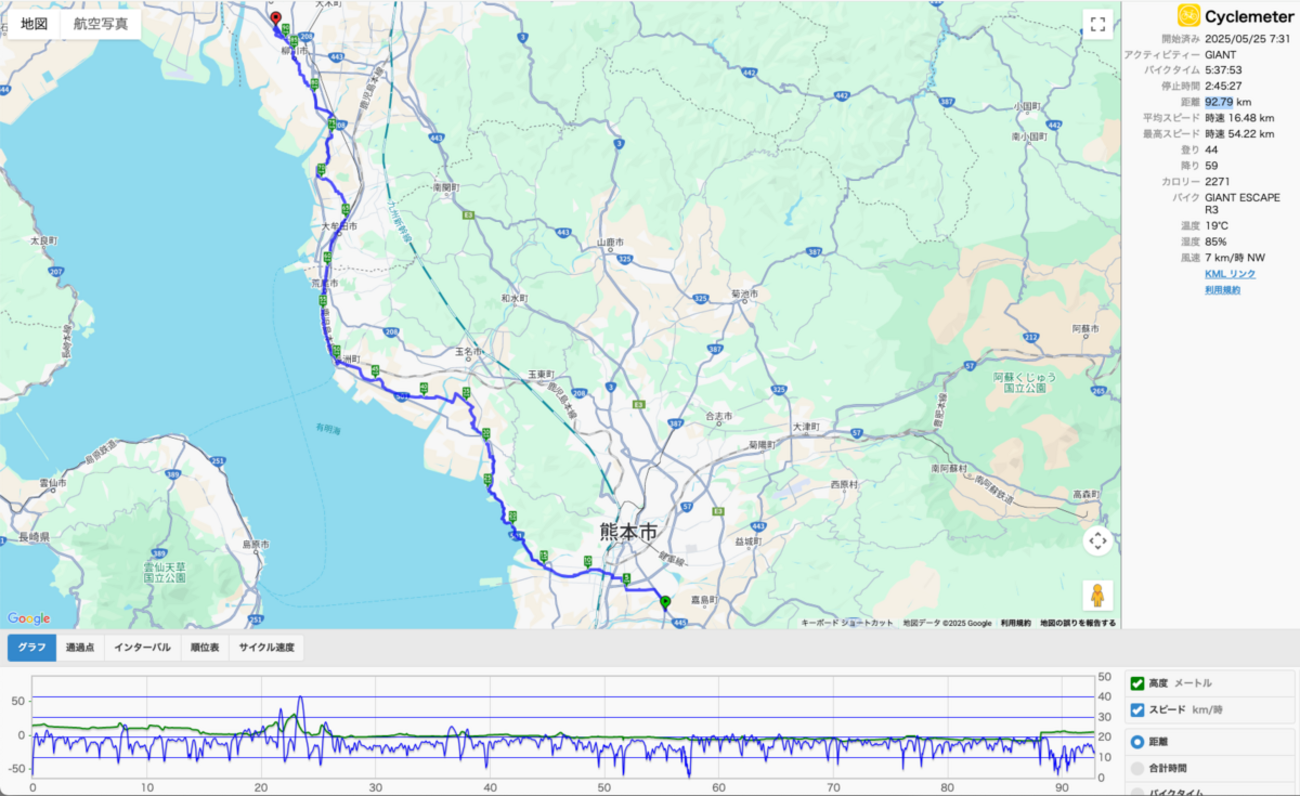Click the speed spike peak in the graph
Image resolution: width=1300 pixels, height=796 pixels.
[300, 697]
